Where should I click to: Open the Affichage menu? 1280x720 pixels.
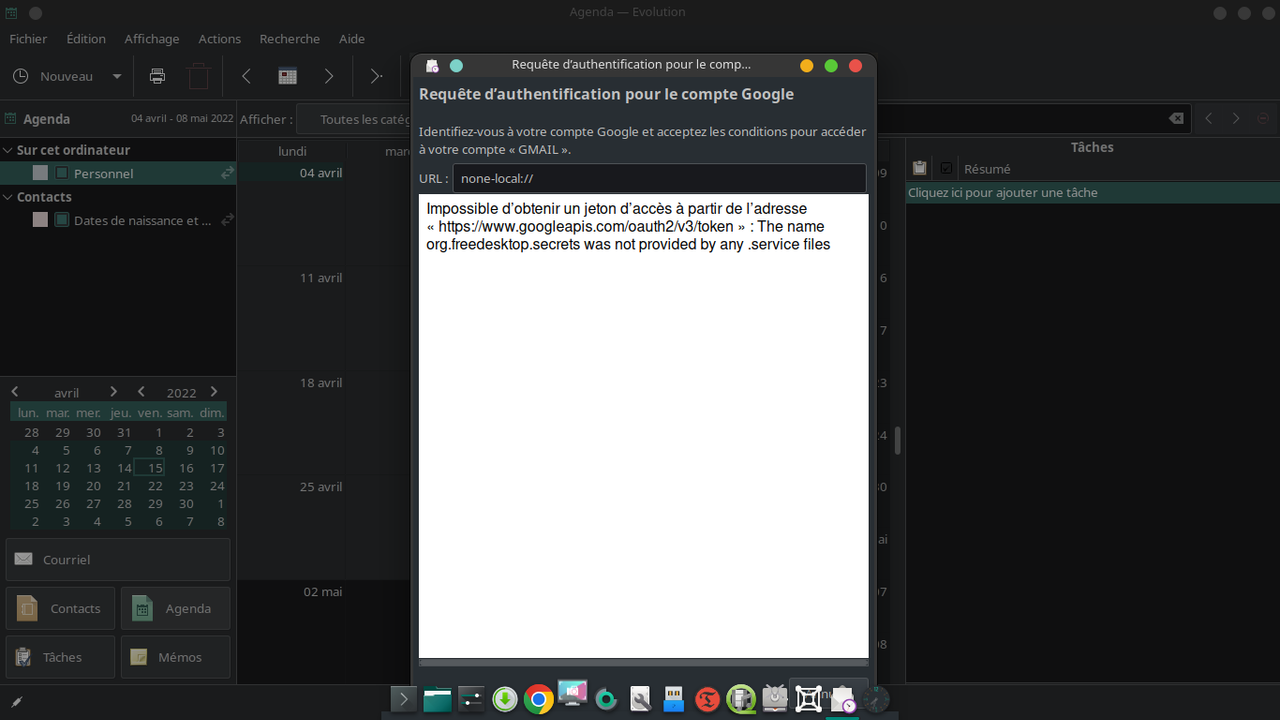coord(152,38)
